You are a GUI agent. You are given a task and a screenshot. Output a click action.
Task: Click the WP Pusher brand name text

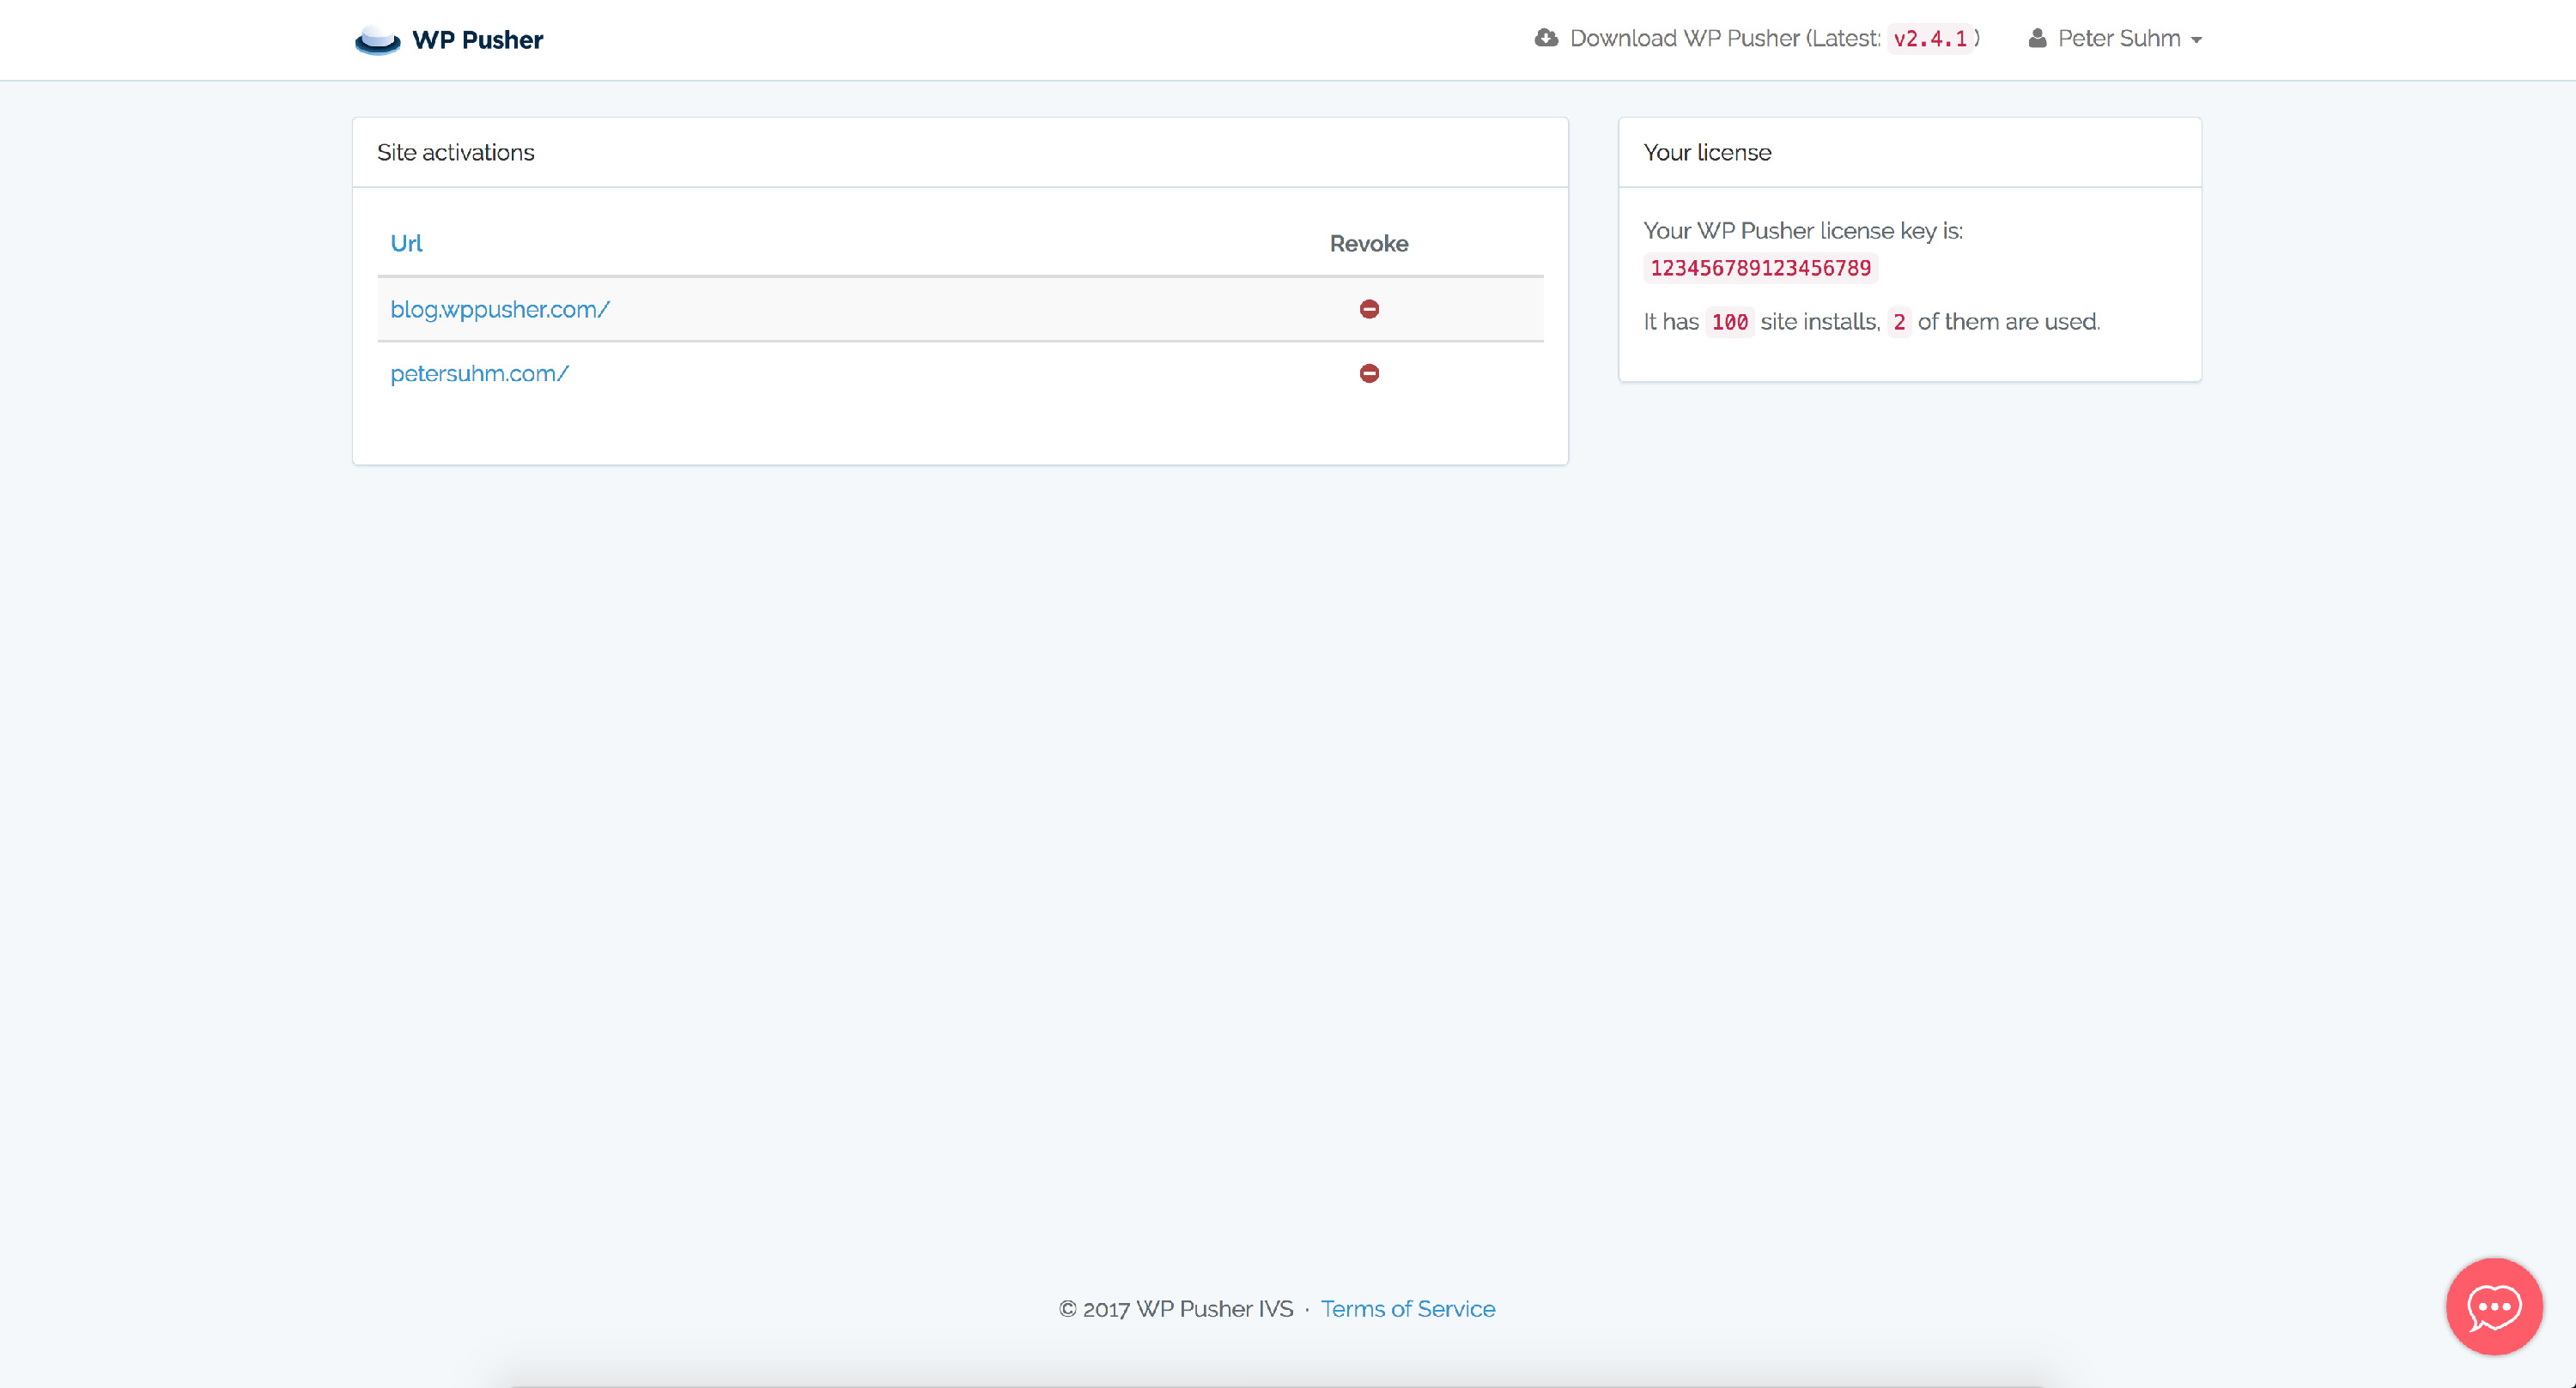(x=477, y=40)
